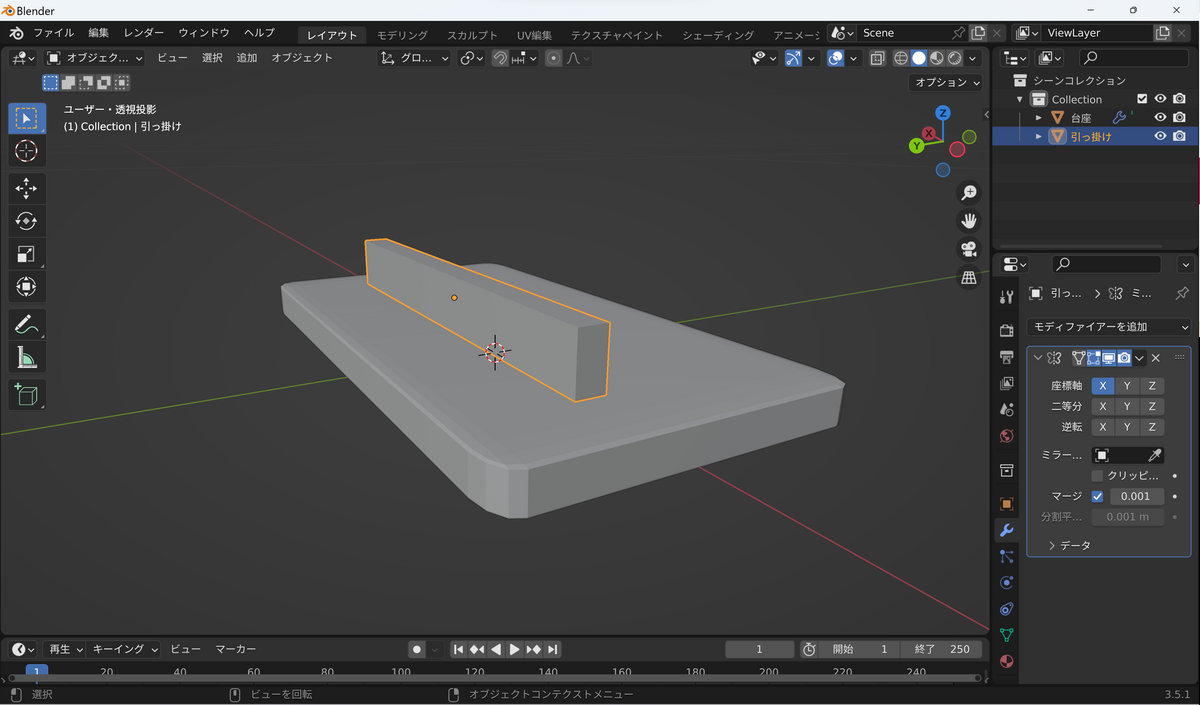
Task: Select the Select Box tool
Action: (x=27, y=118)
